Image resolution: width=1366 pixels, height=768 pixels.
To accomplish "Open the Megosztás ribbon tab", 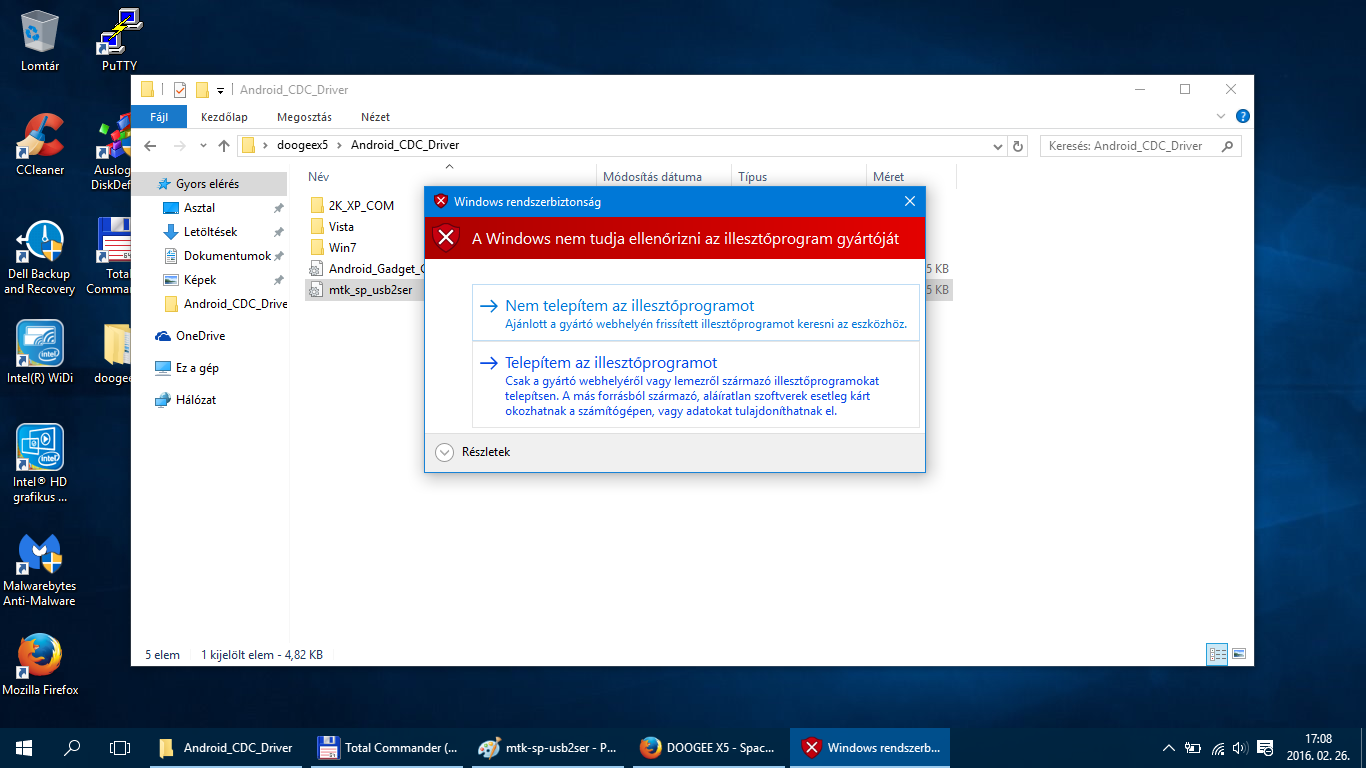I will click(304, 117).
